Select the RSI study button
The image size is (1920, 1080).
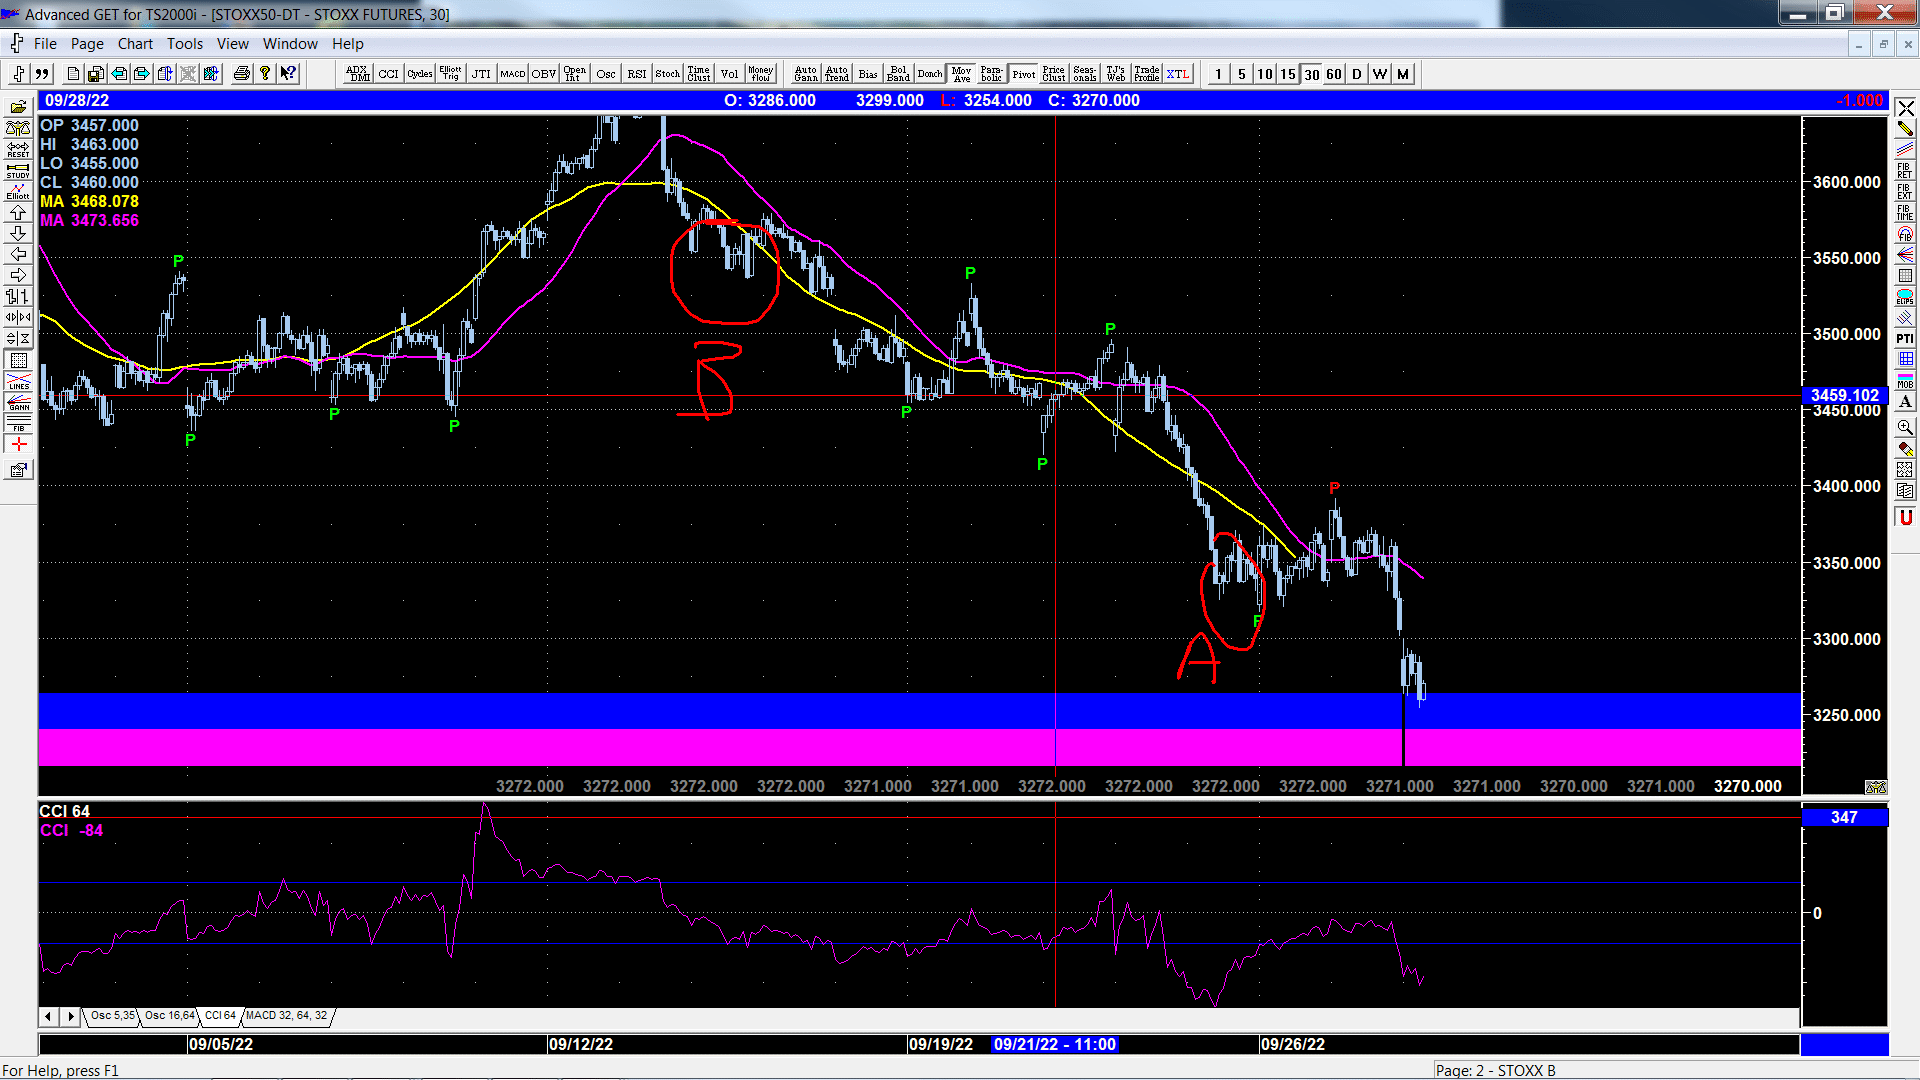tap(637, 74)
